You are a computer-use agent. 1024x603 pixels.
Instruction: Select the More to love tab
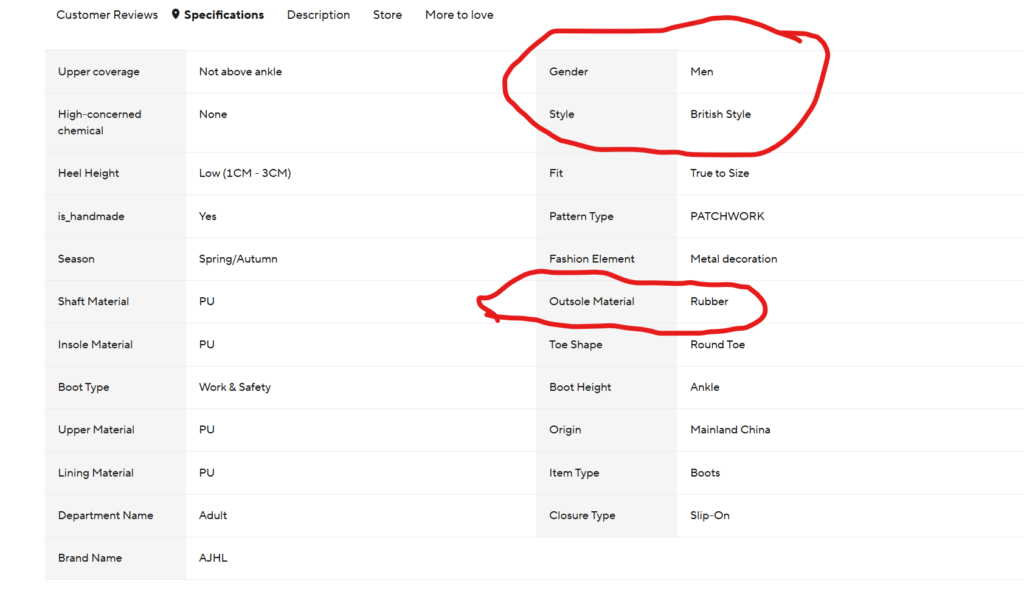pos(459,15)
